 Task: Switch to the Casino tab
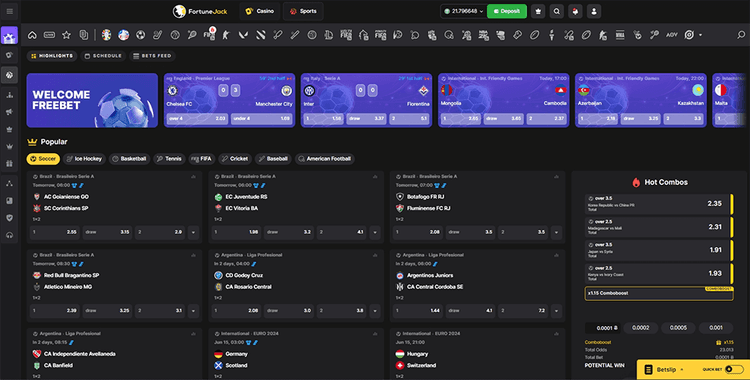[260, 11]
